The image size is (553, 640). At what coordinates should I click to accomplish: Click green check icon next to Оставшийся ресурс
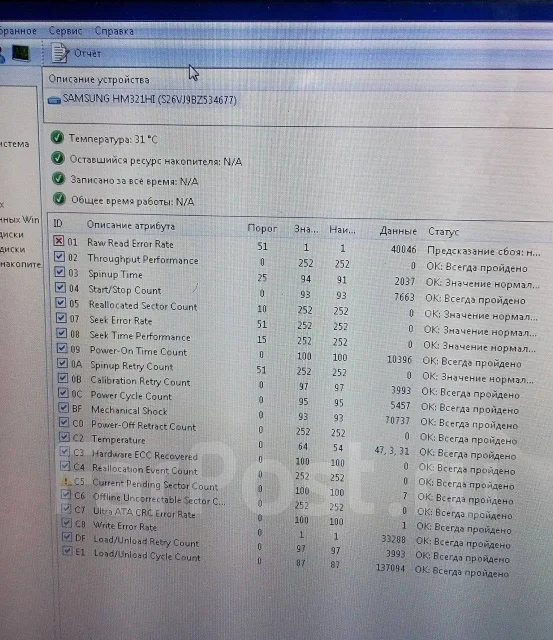coord(58,158)
